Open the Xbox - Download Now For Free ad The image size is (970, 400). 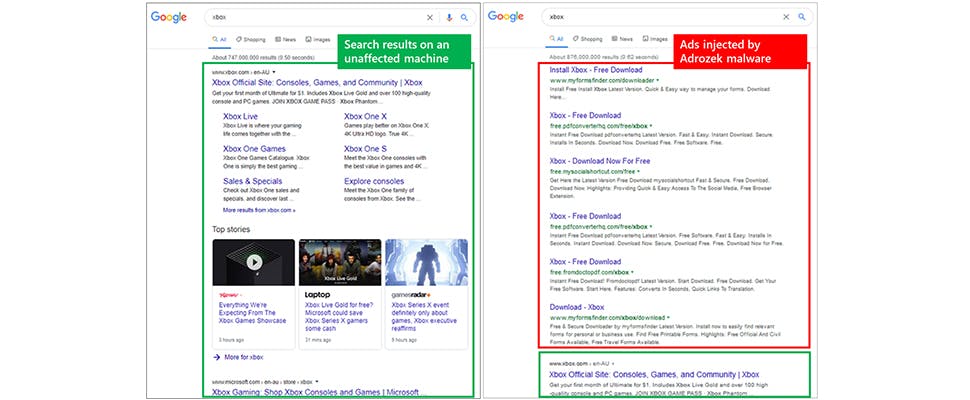599,161
